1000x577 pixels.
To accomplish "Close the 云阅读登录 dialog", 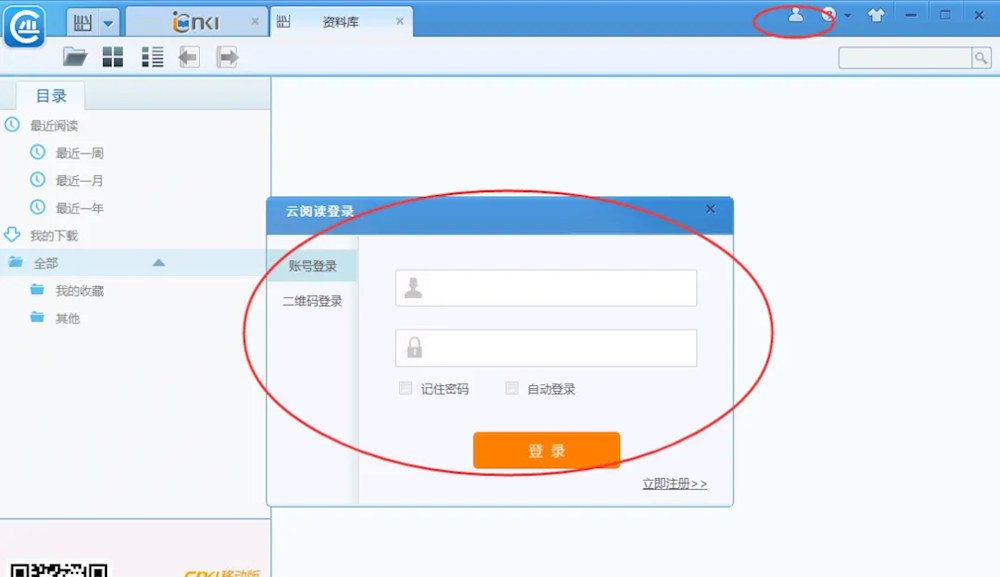I will point(710,209).
